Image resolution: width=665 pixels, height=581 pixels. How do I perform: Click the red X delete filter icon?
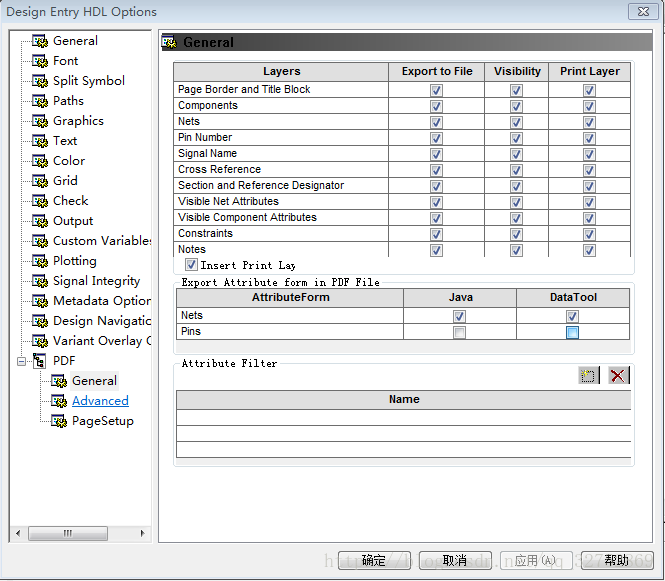click(618, 375)
